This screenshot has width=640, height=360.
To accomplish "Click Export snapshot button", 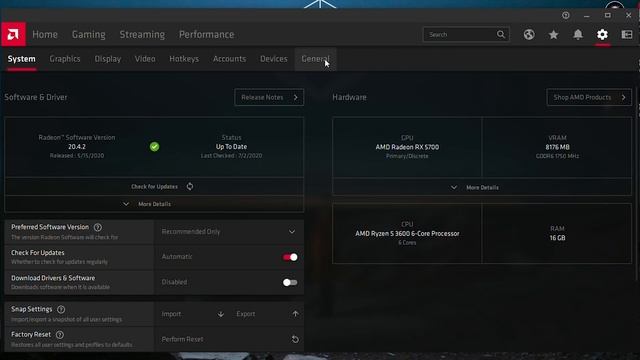I will click(x=266, y=314).
